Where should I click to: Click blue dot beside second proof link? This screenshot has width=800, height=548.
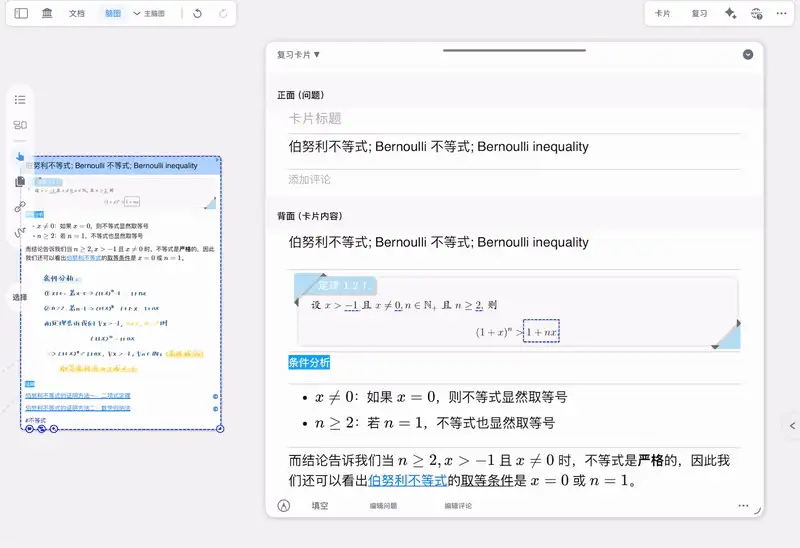pyautogui.click(x=215, y=409)
